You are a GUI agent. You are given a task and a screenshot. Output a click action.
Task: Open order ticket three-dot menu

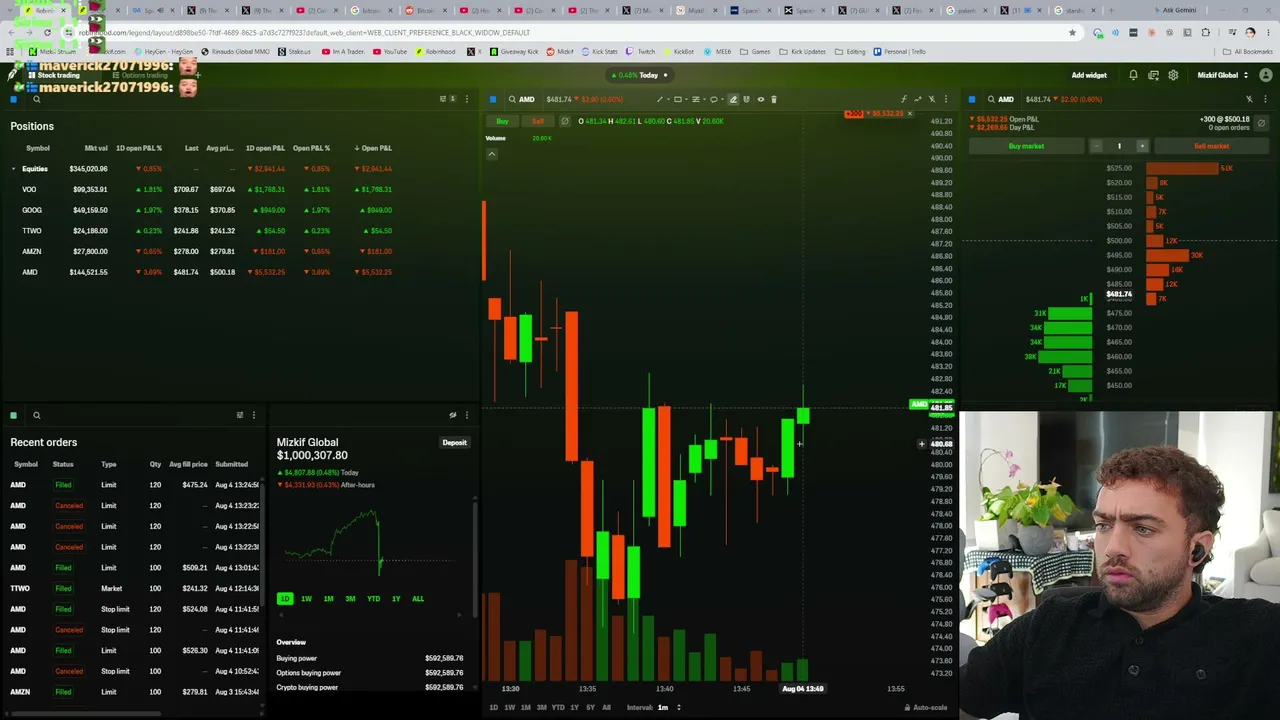(x=1266, y=99)
